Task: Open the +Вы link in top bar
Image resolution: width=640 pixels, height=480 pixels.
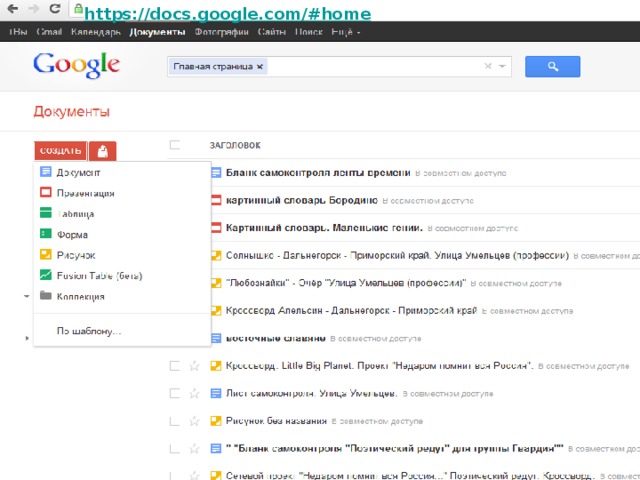Action: [18, 32]
